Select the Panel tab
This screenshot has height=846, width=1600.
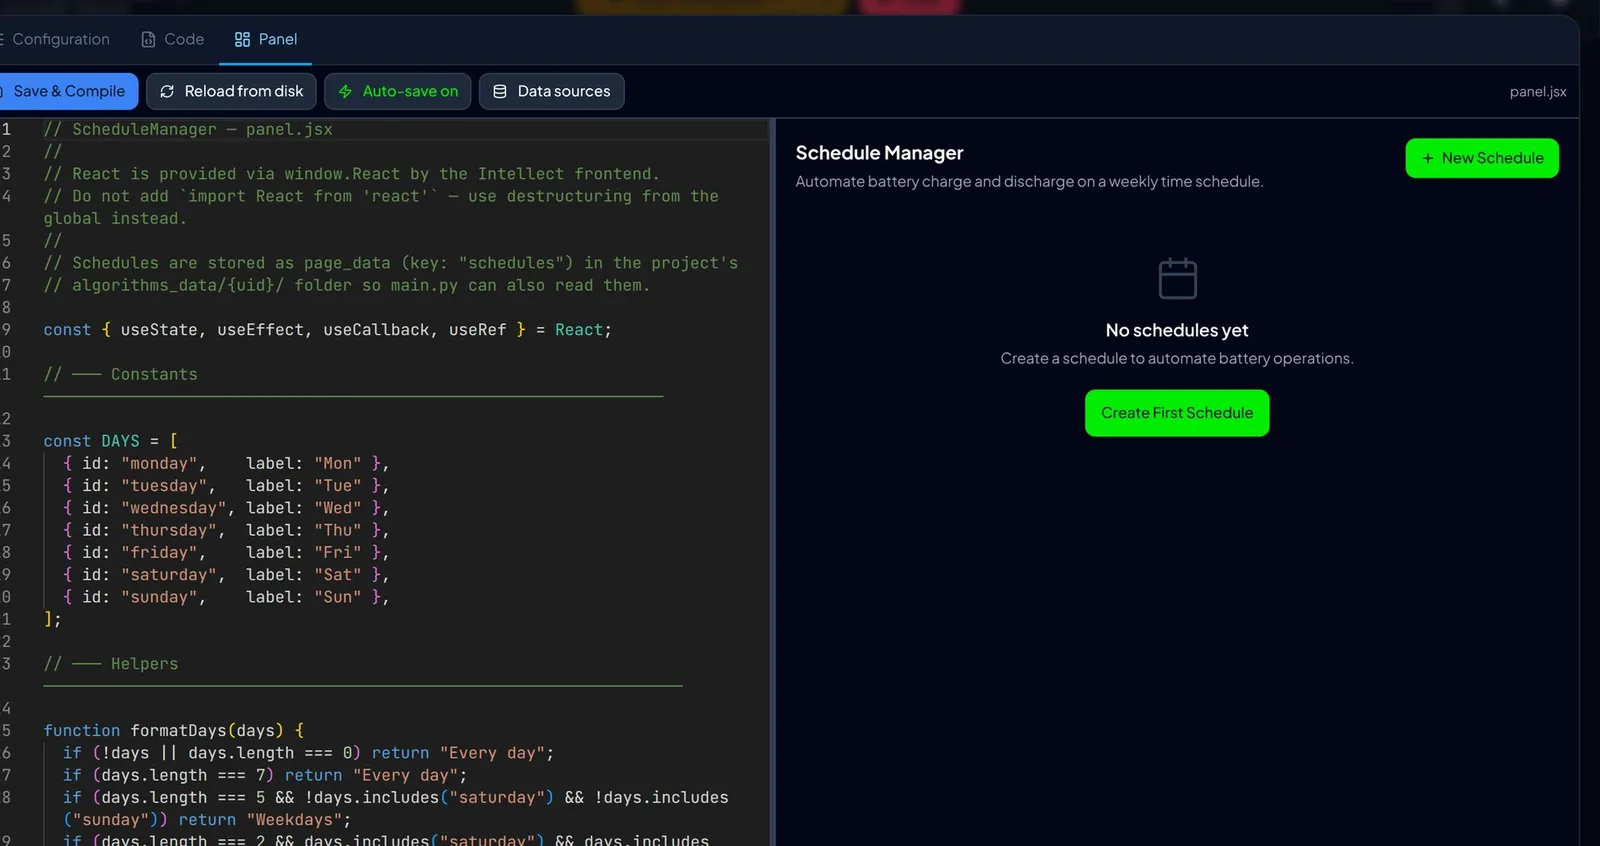pos(266,39)
